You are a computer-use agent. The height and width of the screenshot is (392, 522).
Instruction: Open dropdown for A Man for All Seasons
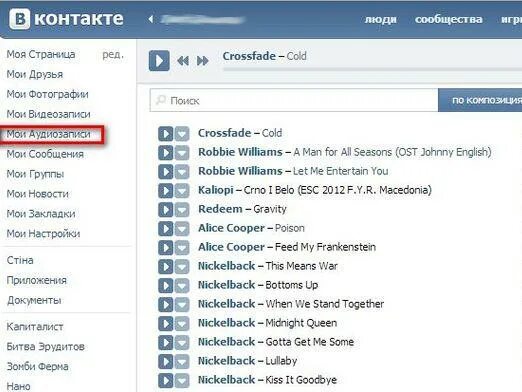click(x=182, y=153)
